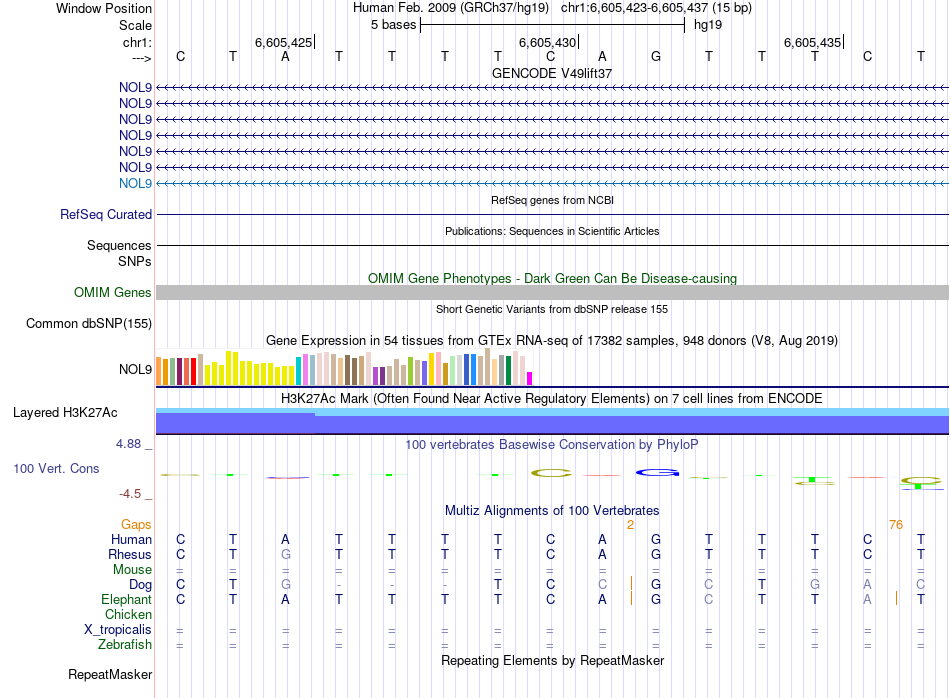Click the magenta bar in the GTEx chart
This screenshot has height=698, width=950.
530,379
